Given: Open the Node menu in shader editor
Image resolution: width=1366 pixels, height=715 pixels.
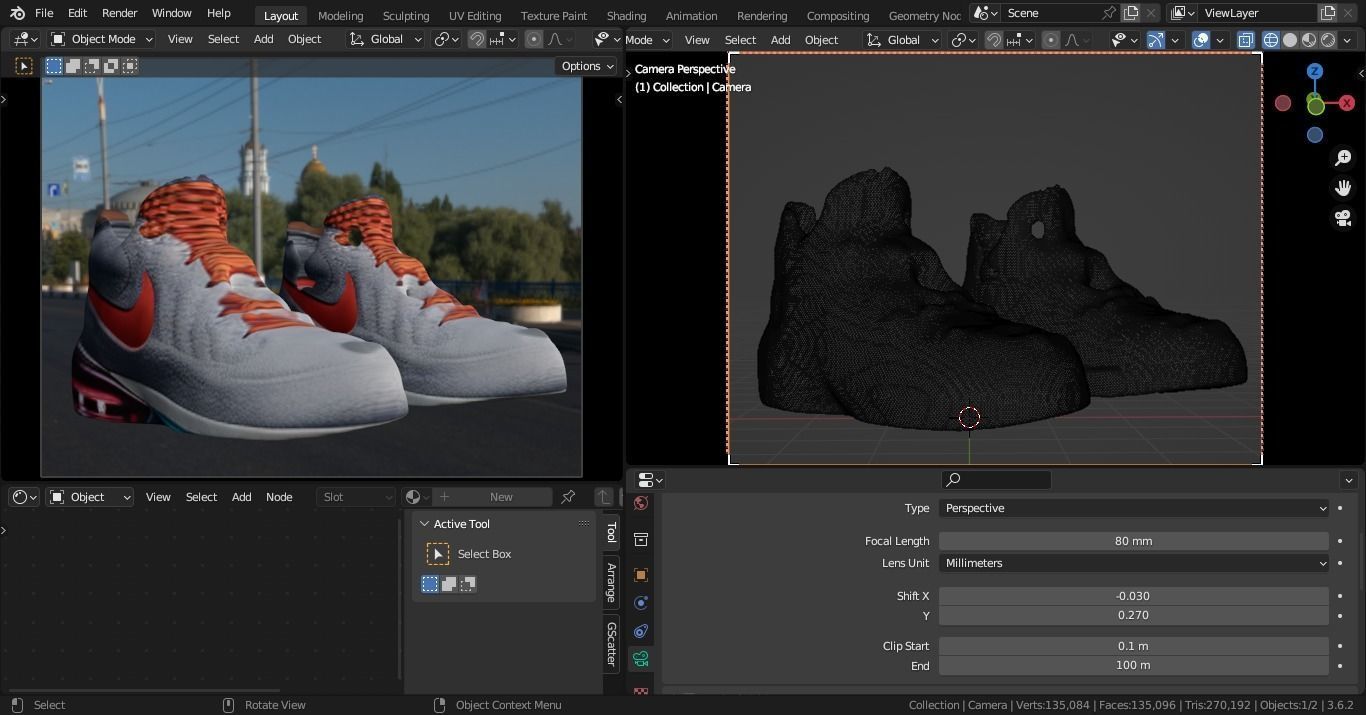Looking at the screenshot, I should (x=279, y=497).
